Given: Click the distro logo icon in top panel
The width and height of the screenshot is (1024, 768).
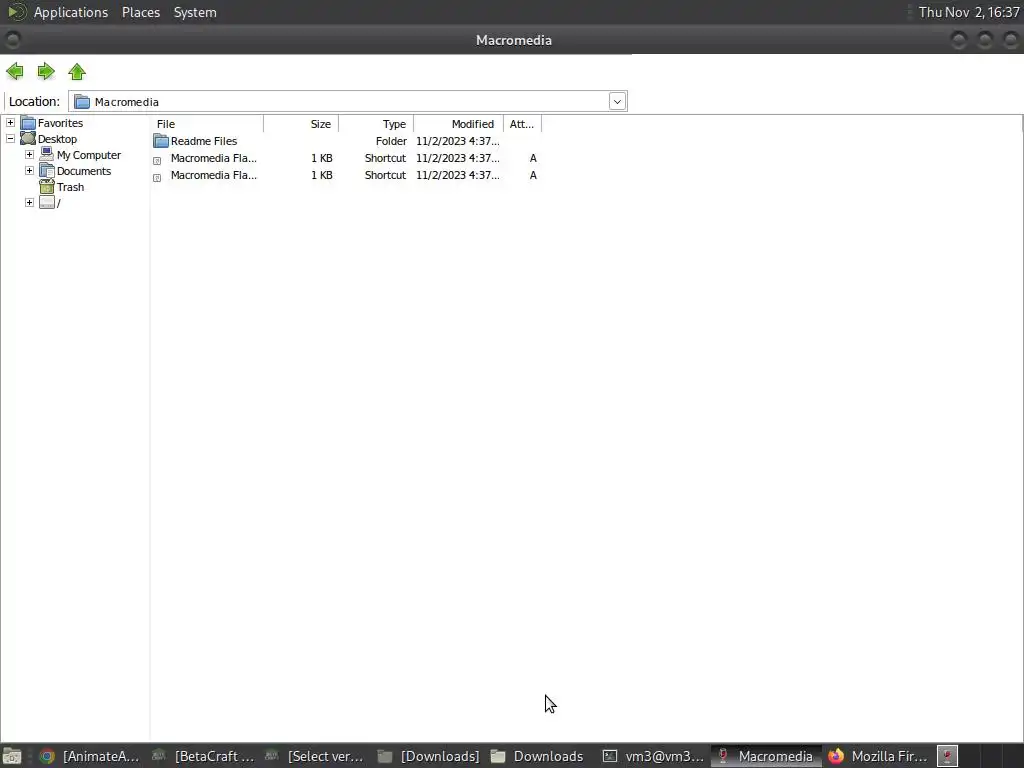Looking at the screenshot, I should coord(17,12).
